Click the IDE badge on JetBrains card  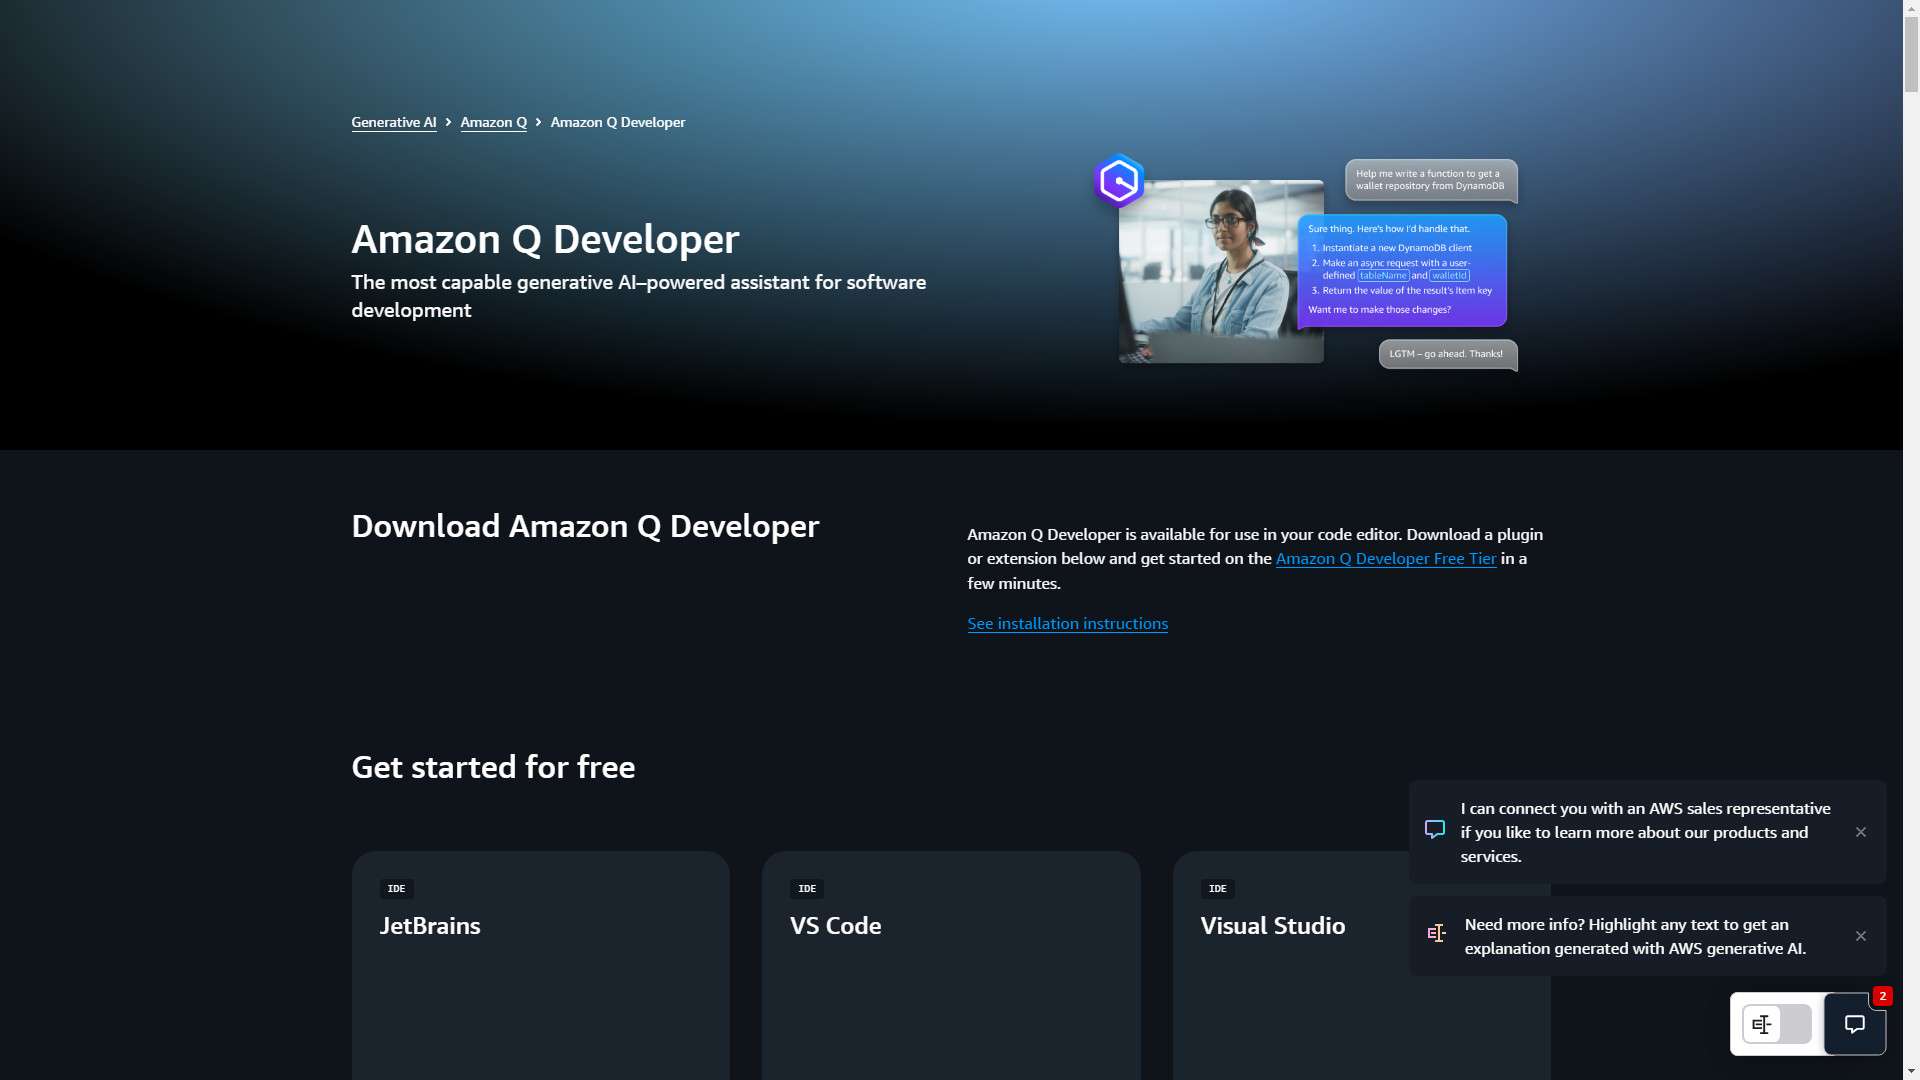pos(396,889)
